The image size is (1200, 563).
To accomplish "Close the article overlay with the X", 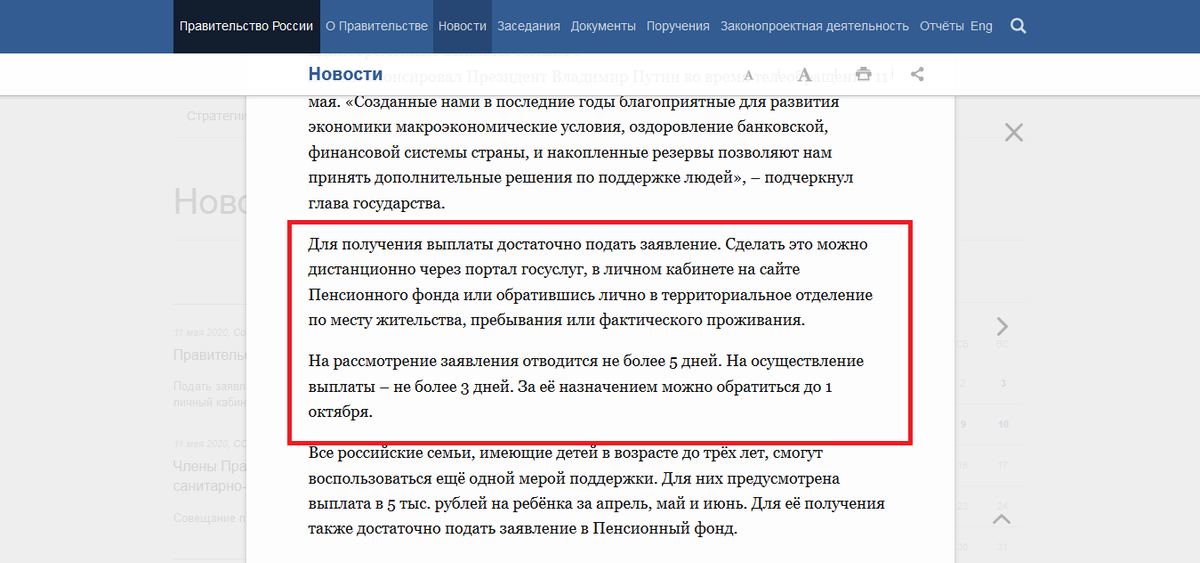I will (x=1014, y=132).
